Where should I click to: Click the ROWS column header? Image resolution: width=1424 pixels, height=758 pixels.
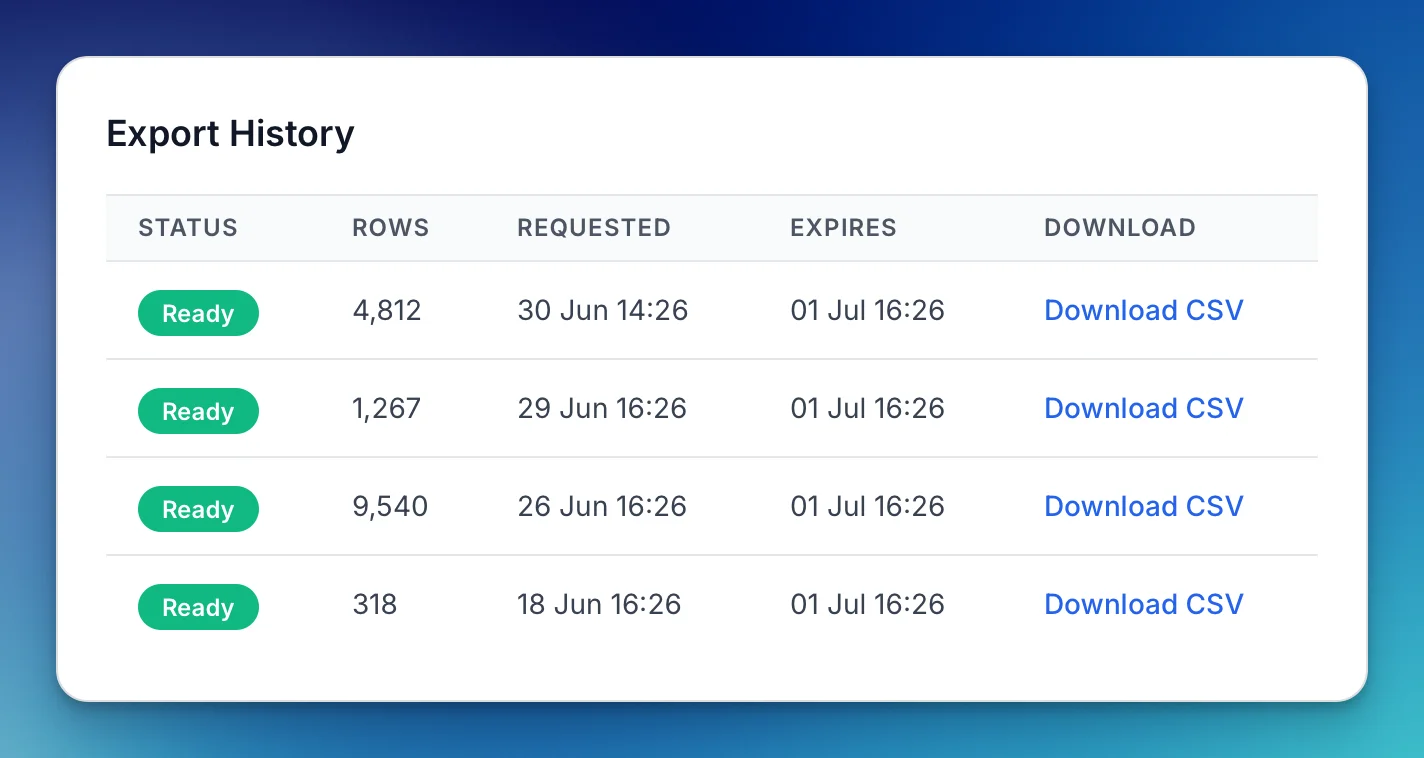(x=391, y=228)
